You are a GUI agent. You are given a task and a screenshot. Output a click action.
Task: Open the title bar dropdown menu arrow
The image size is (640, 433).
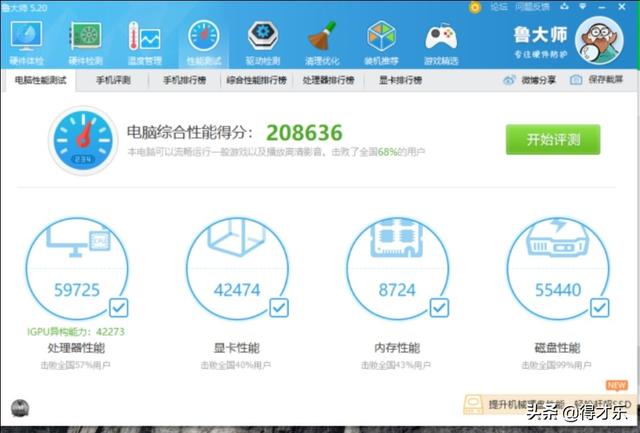pyautogui.click(x=583, y=6)
